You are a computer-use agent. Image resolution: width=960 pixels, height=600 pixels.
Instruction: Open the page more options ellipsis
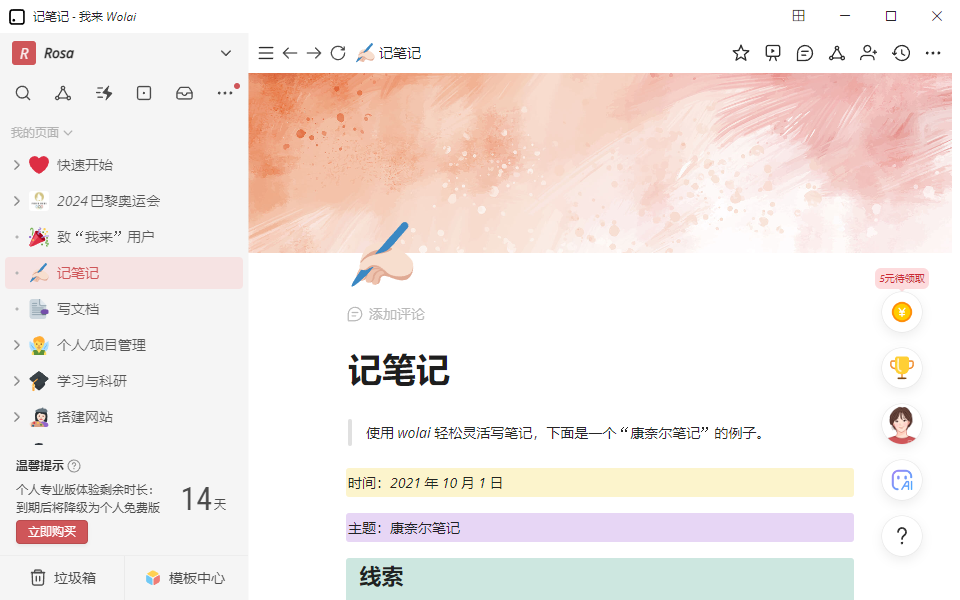933,53
